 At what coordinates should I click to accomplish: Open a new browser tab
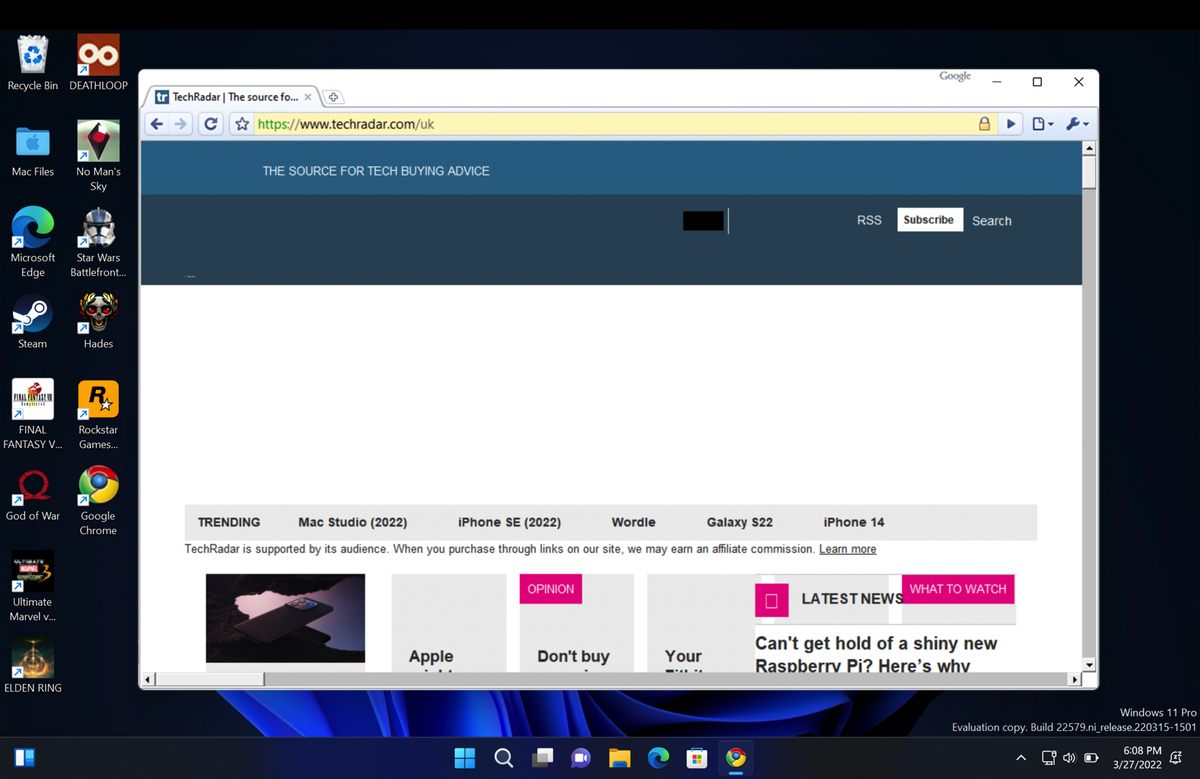(333, 97)
